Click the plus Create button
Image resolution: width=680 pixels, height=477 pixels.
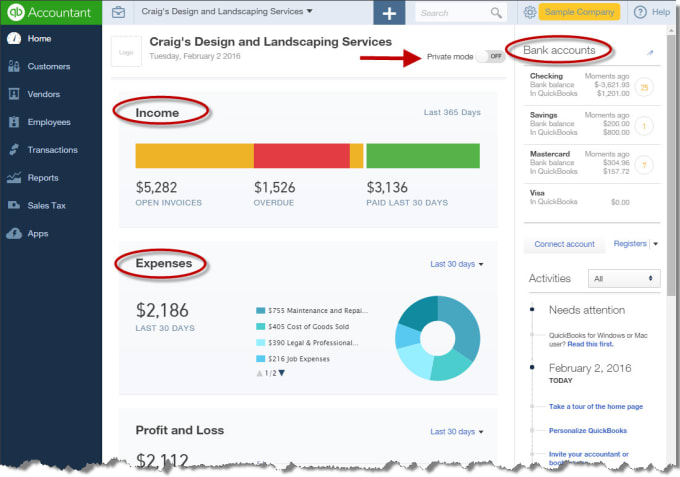click(389, 13)
